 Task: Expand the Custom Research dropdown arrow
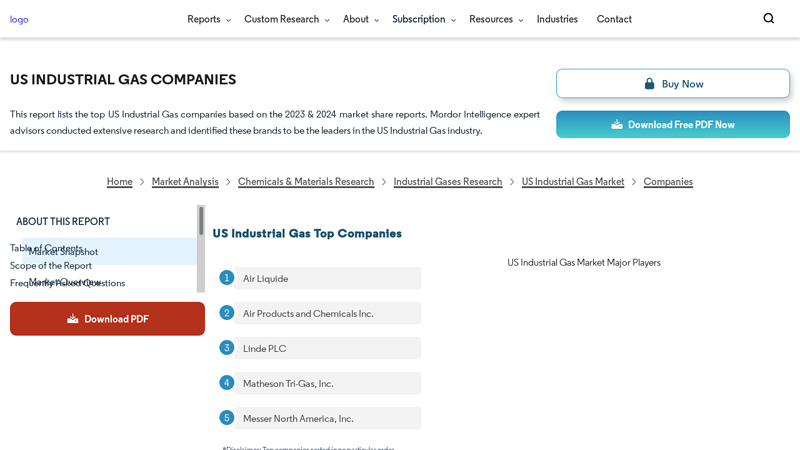[327, 20]
